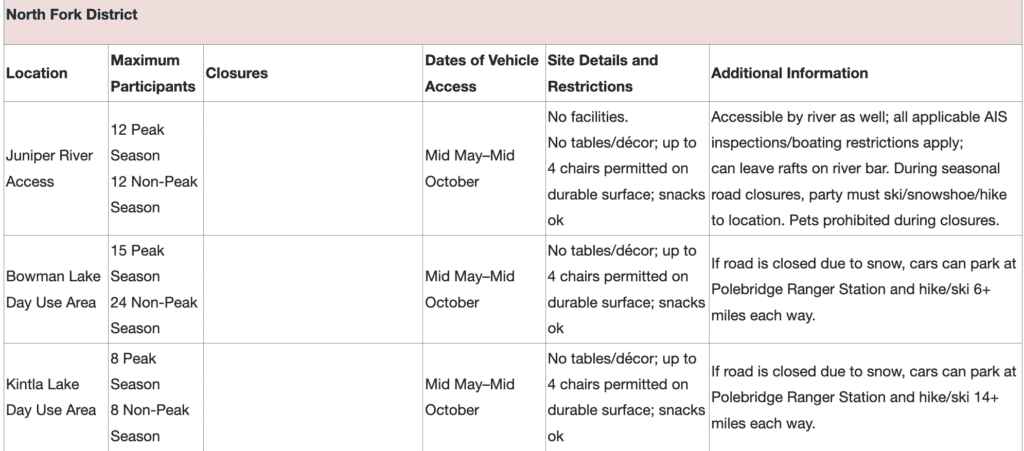
Task: Select the Additional Information column header
Action: [x=790, y=73]
